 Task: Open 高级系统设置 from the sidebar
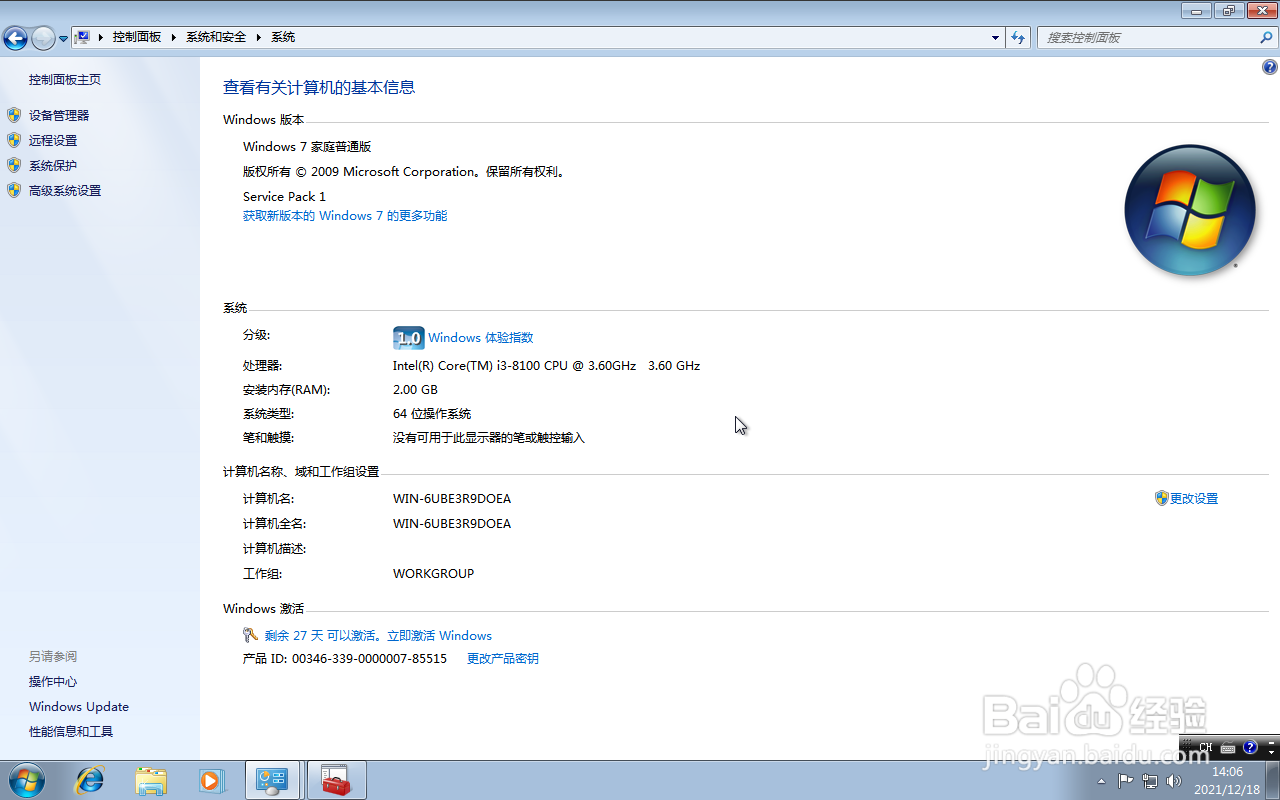pos(65,190)
